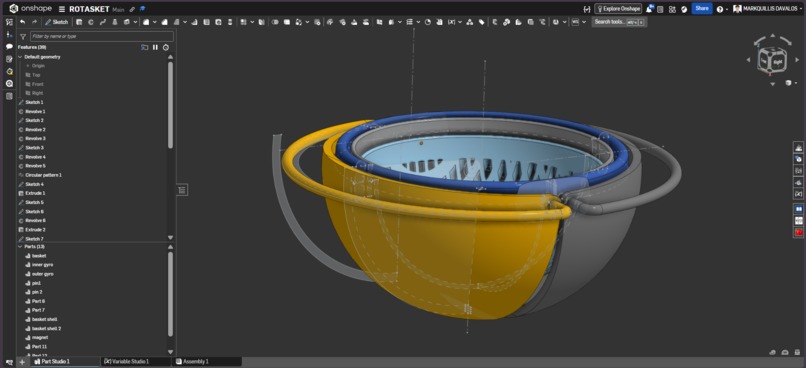Collapse the Parts (13) group

[20, 247]
